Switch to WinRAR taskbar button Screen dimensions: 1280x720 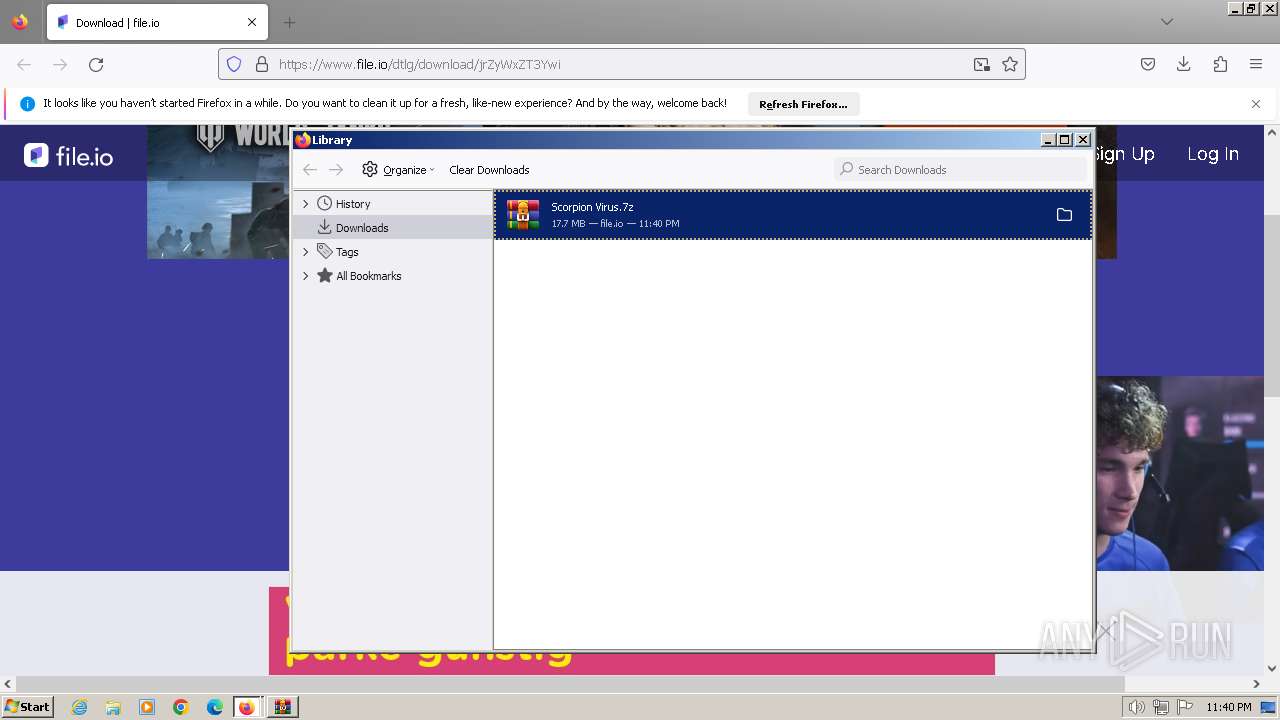coord(282,707)
